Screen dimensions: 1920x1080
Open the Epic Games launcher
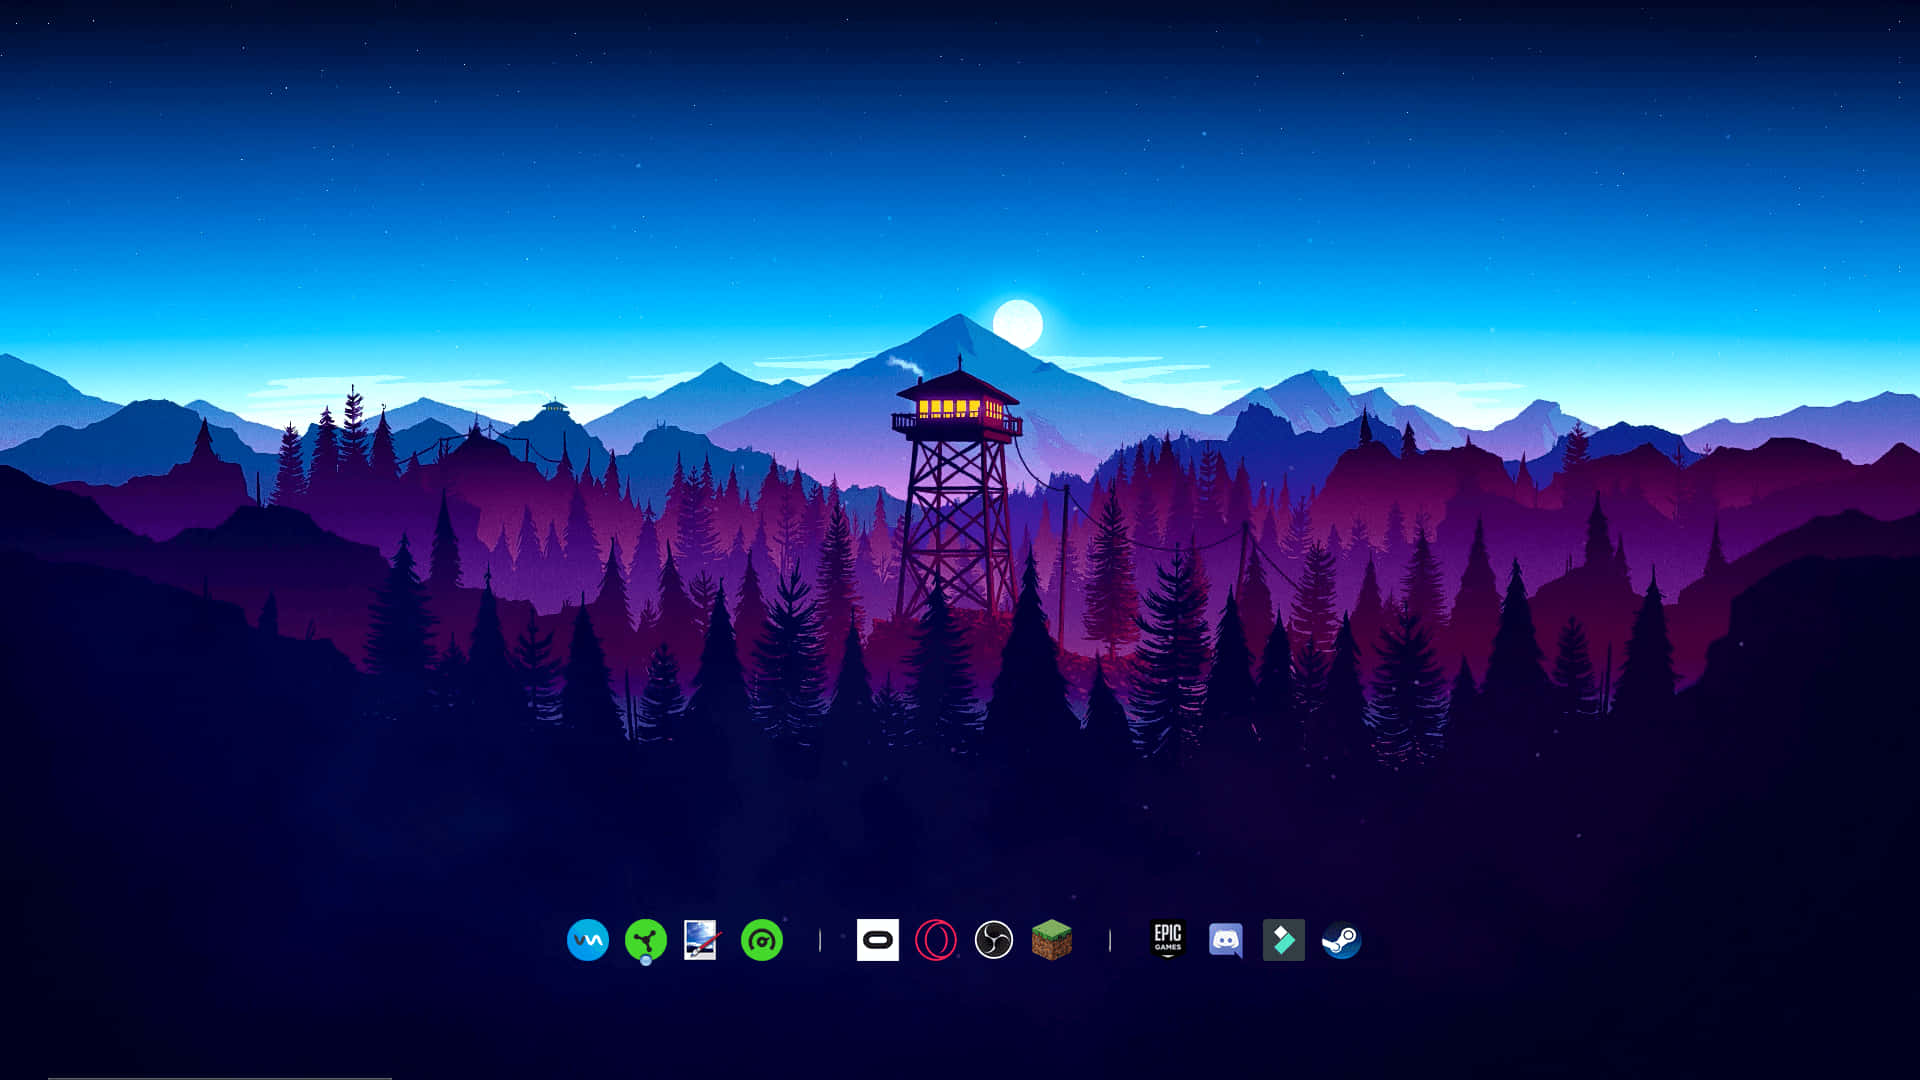1167,940
